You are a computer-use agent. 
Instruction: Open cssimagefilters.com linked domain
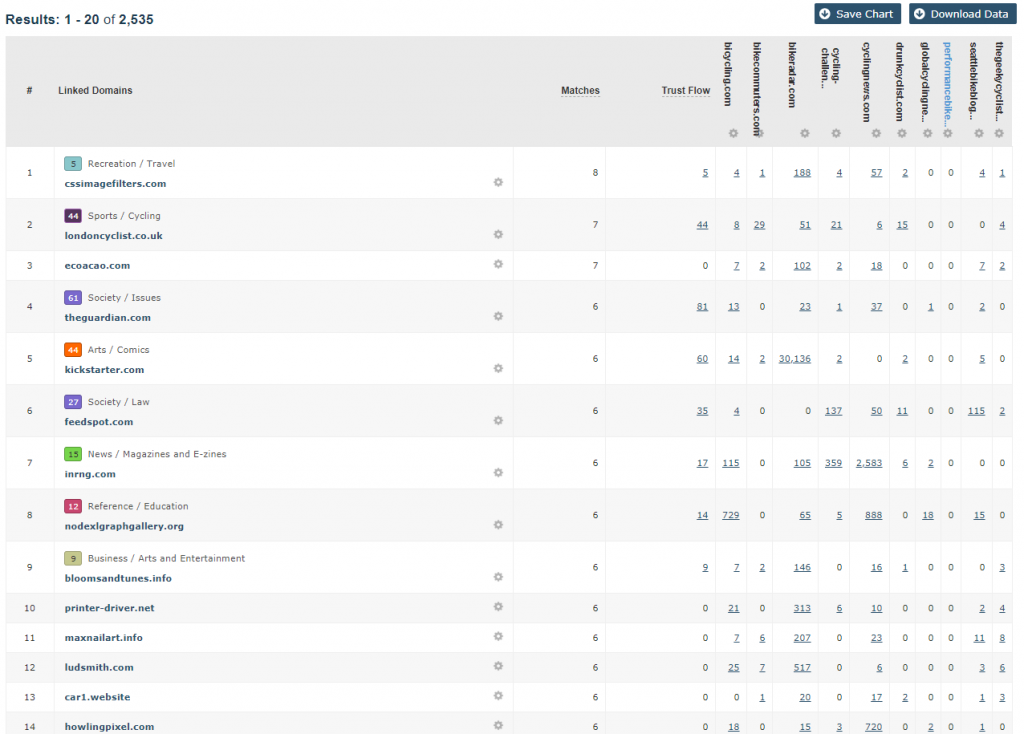coord(115,184)
